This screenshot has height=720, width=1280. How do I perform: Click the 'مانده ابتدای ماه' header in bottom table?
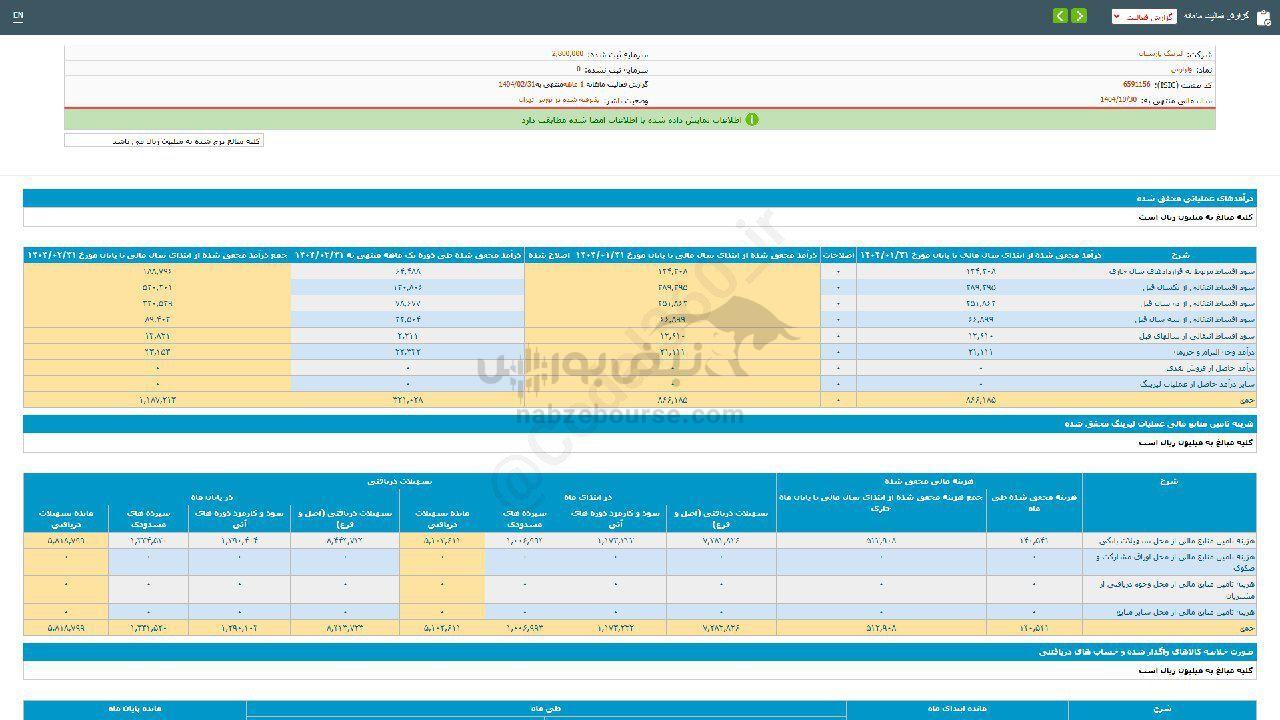(957, 708)
